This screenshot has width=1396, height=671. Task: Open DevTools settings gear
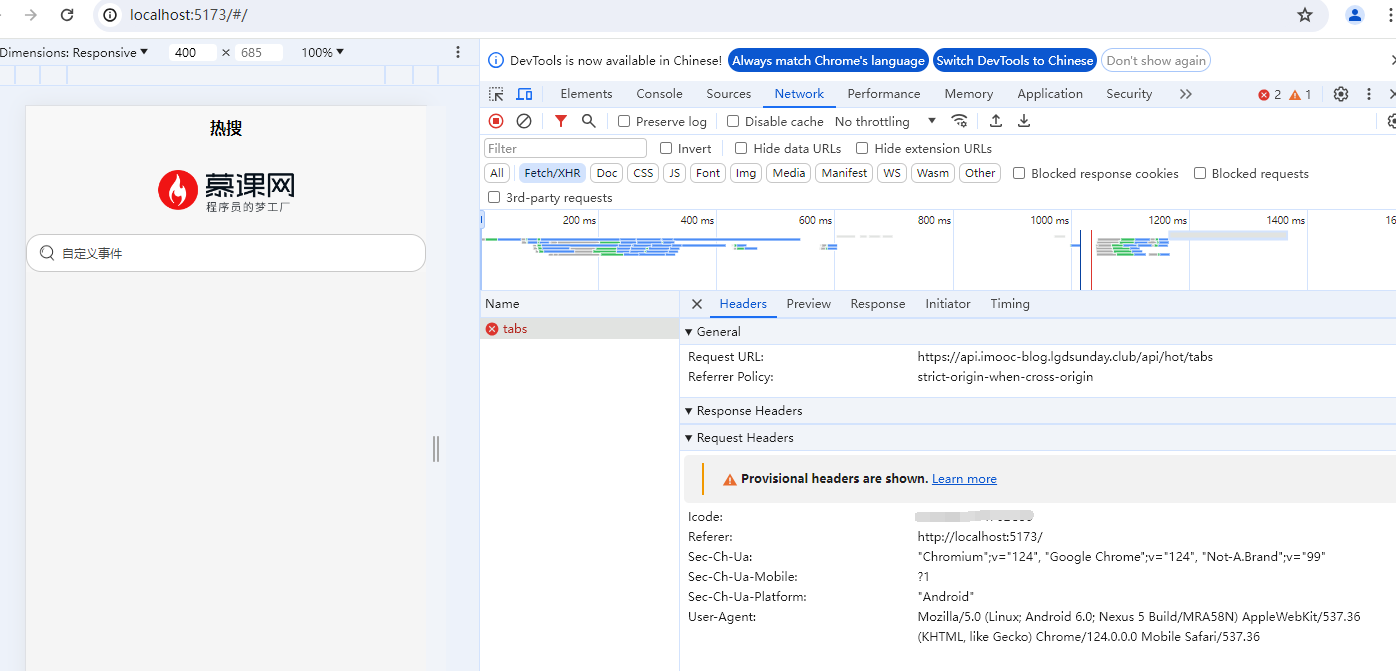1341,94
